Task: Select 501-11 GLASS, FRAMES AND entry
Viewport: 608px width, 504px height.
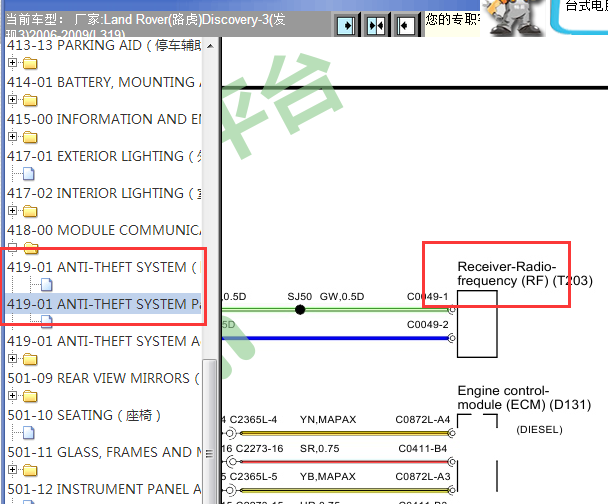Action: [104, 452]
